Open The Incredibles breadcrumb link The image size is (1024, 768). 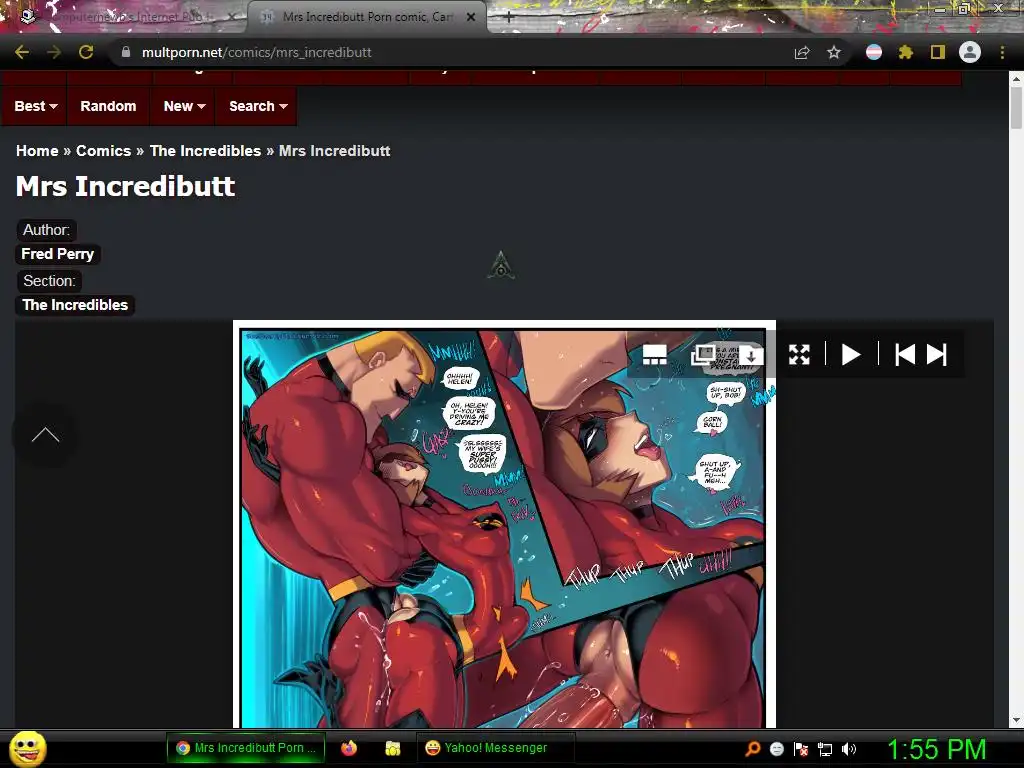pos(205,151)
